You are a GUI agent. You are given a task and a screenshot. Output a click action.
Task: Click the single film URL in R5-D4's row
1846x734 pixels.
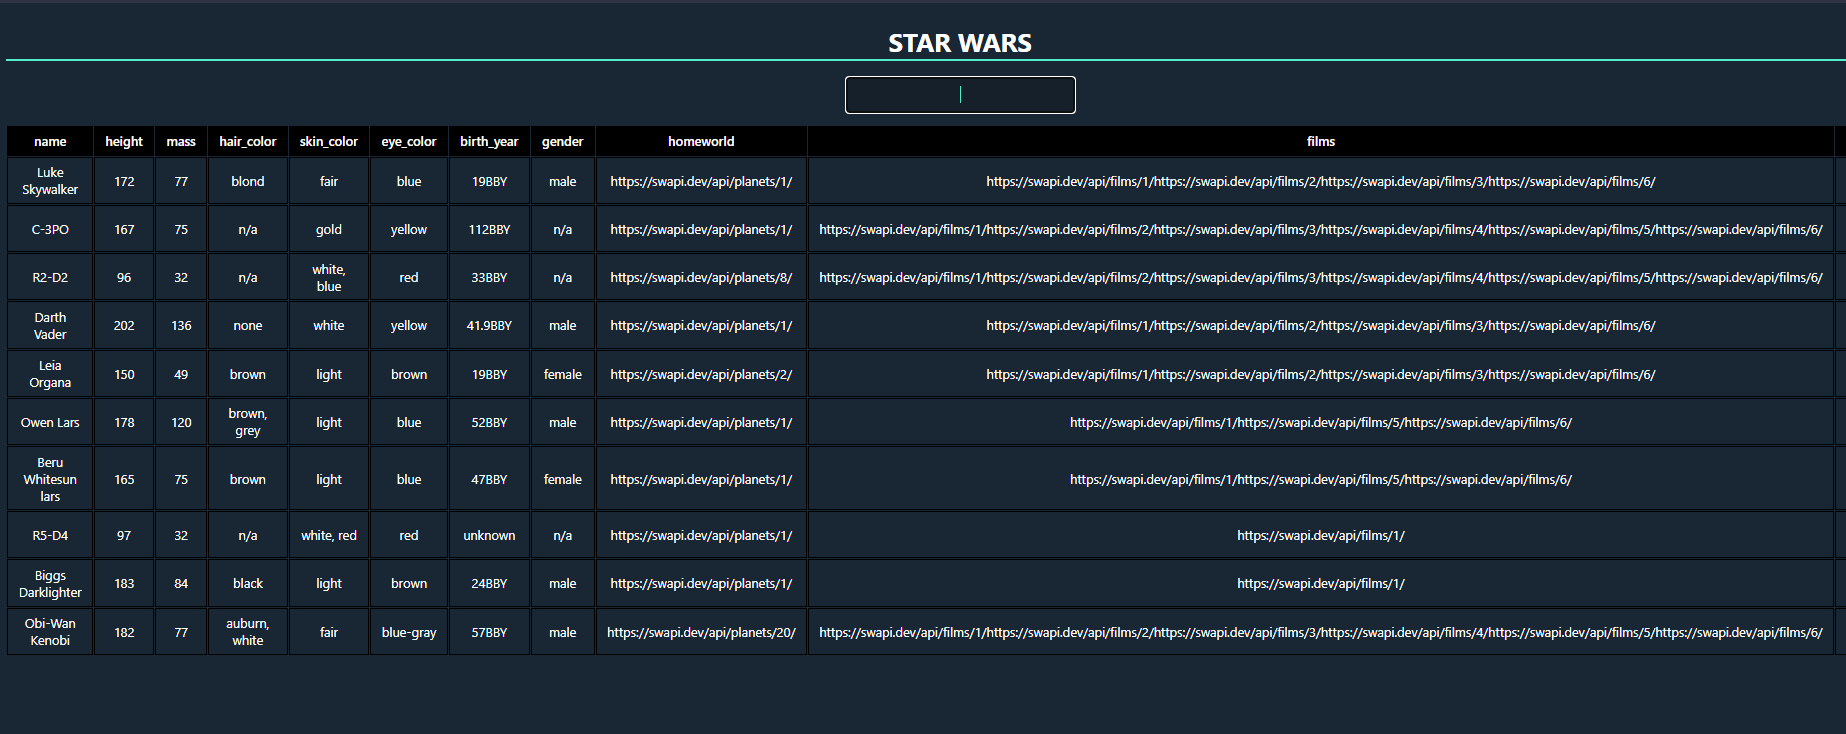pos(1321,535)
